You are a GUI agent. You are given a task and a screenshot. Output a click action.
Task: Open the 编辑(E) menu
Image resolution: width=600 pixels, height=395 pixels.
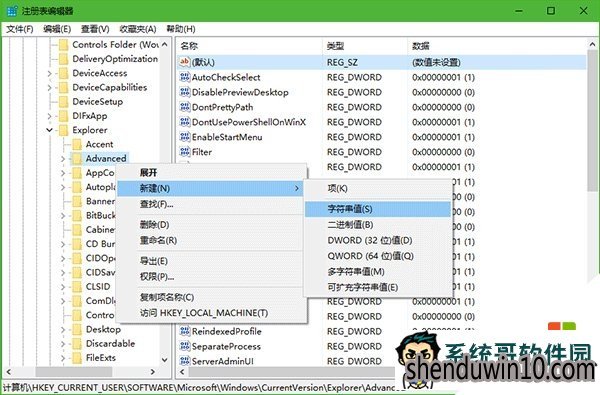point(57,29)
